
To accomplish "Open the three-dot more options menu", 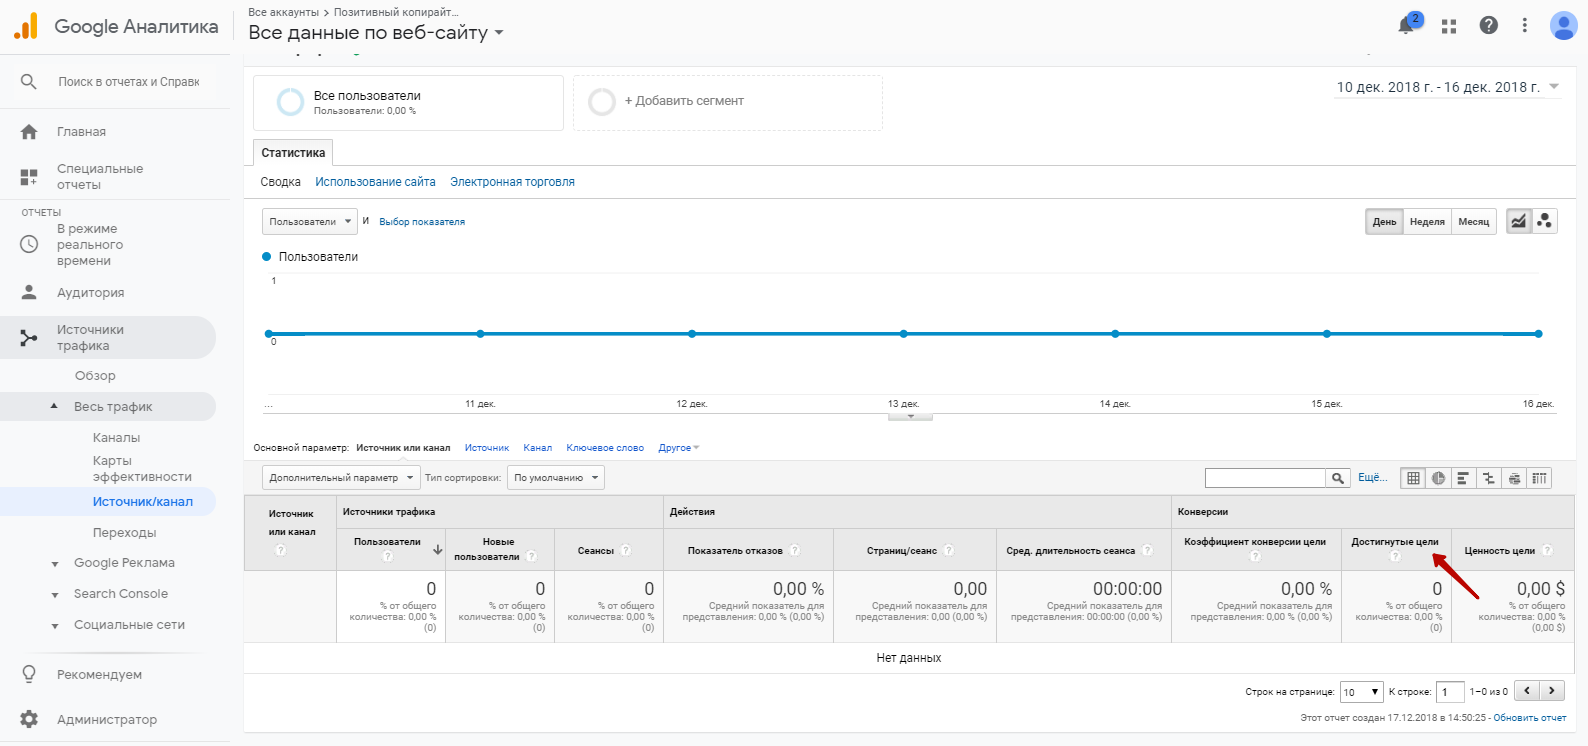I will [1524, 25].
